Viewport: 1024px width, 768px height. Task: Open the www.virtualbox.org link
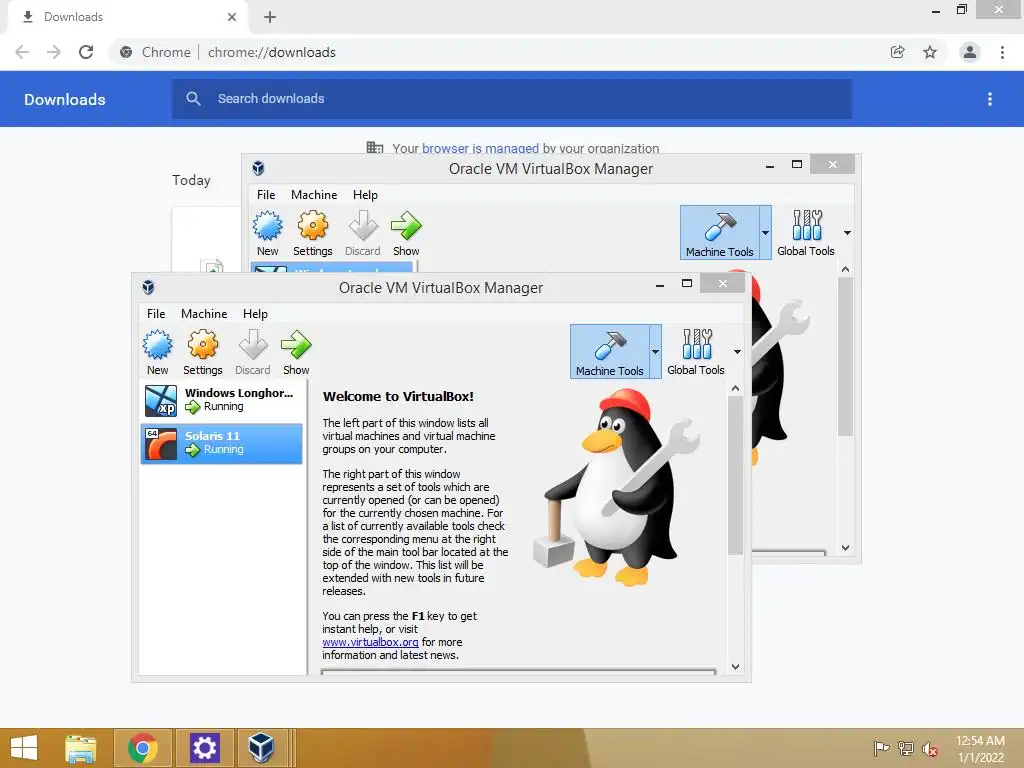pos(370,642)
